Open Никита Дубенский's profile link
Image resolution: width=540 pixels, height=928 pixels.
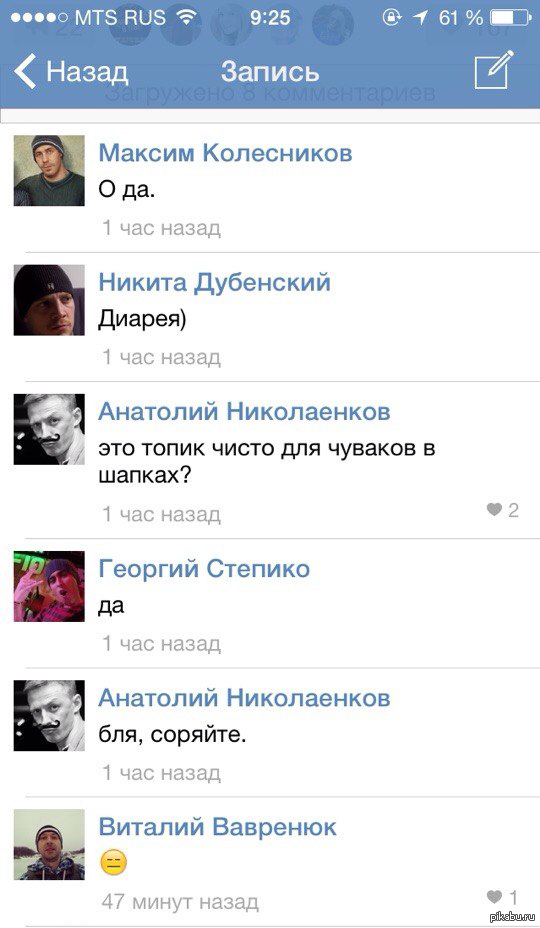pyautogui.click(x=214, y=282)
